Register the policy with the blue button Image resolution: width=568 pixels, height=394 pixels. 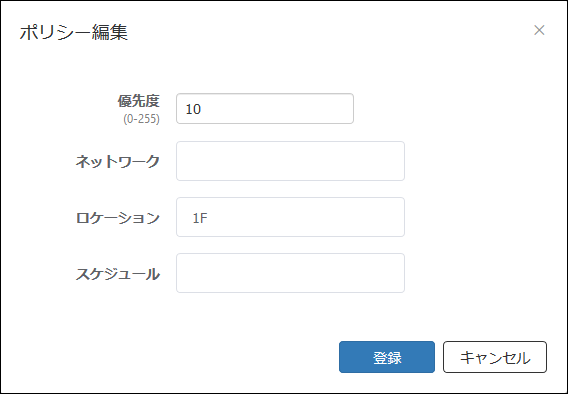[x=387, y=357]
